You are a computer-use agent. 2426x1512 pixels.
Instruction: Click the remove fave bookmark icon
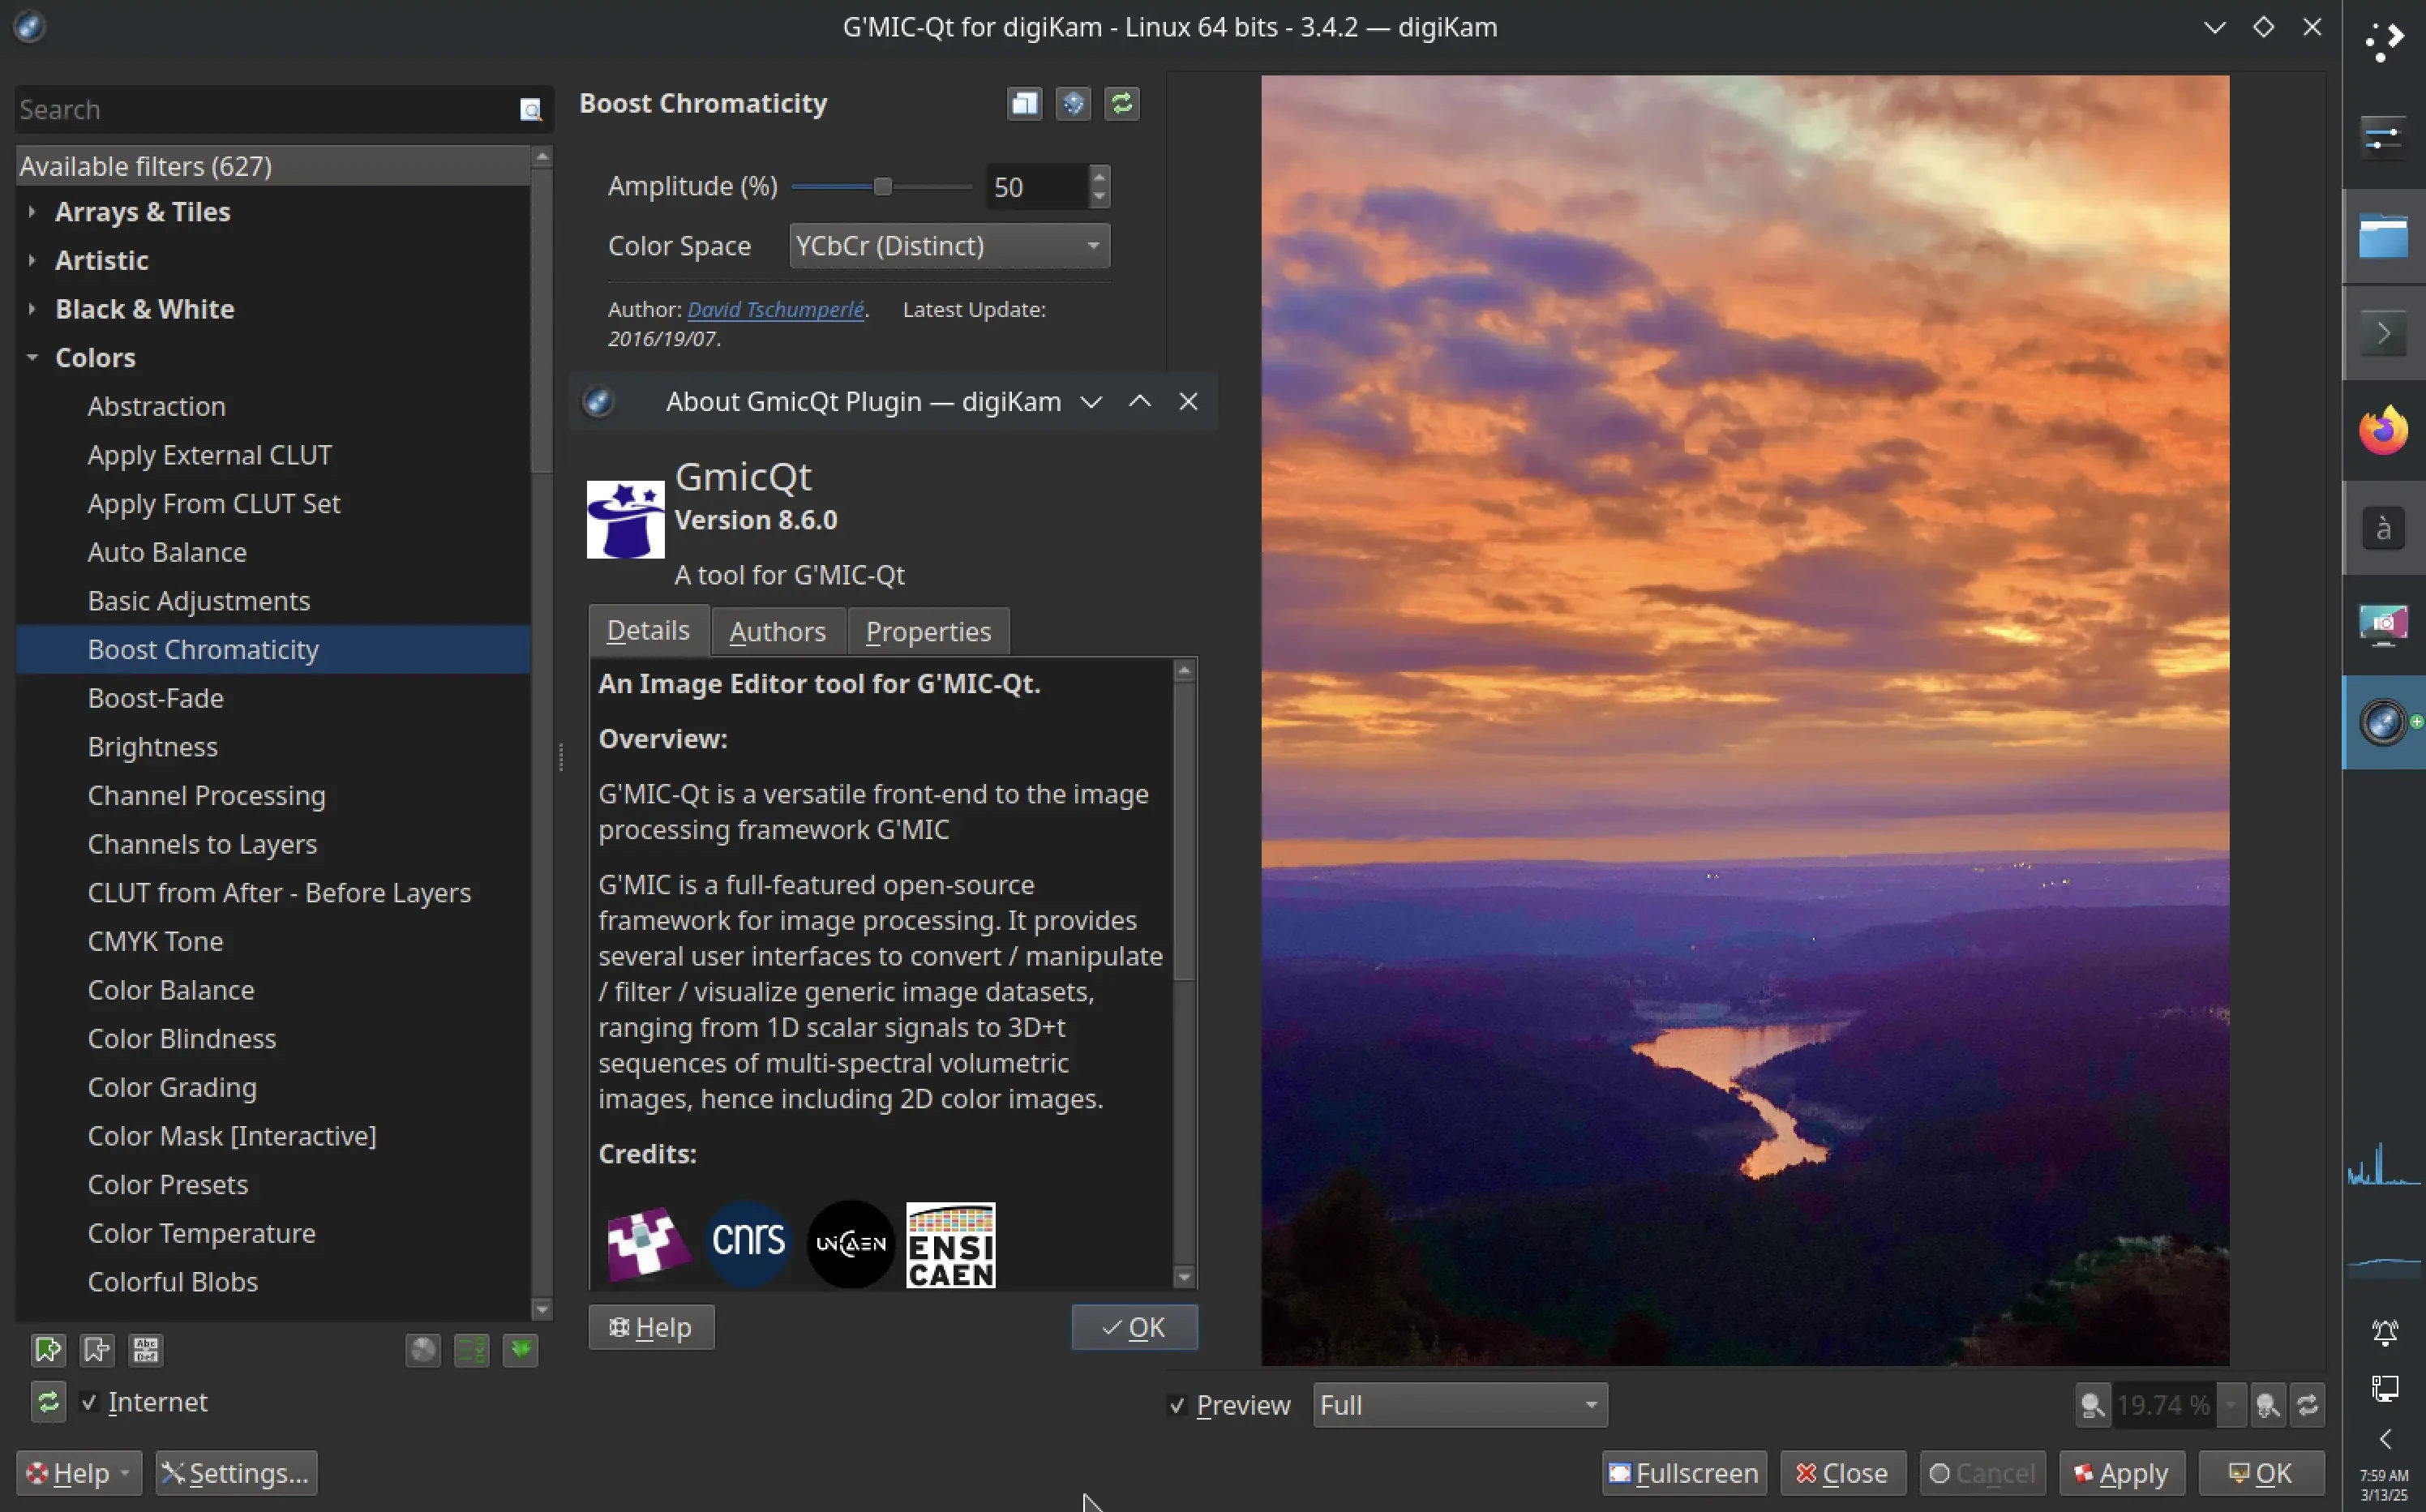[x=97, y=1350]
